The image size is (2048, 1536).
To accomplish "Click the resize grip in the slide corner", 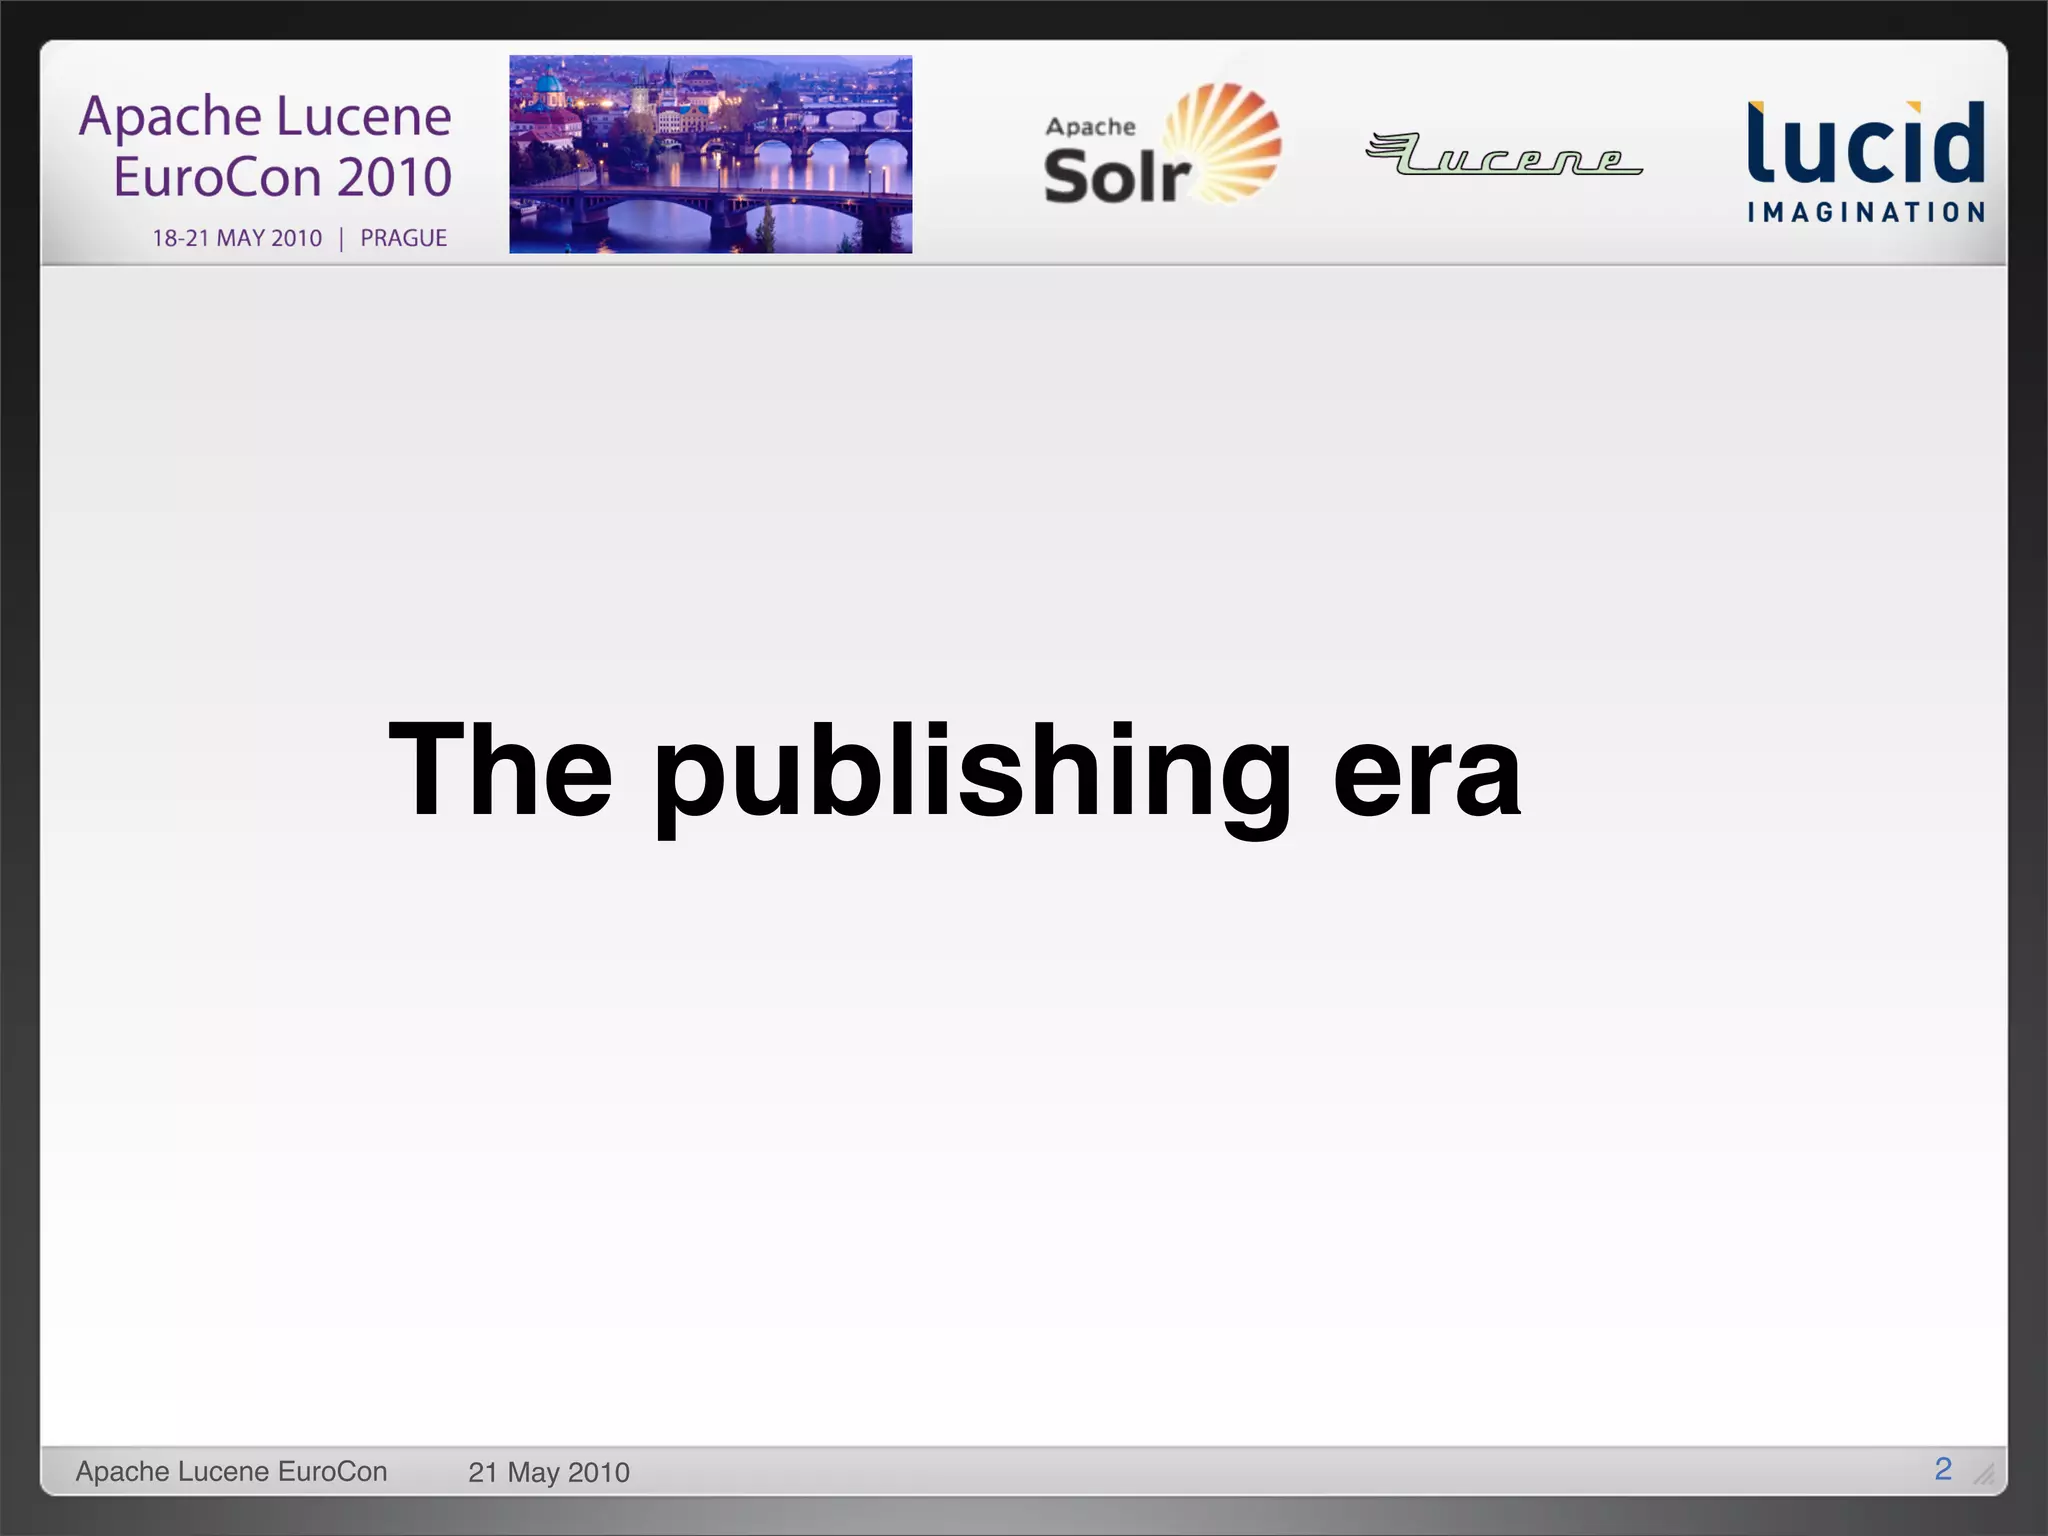I will pyautogui.click(x=1984, y=1474).
